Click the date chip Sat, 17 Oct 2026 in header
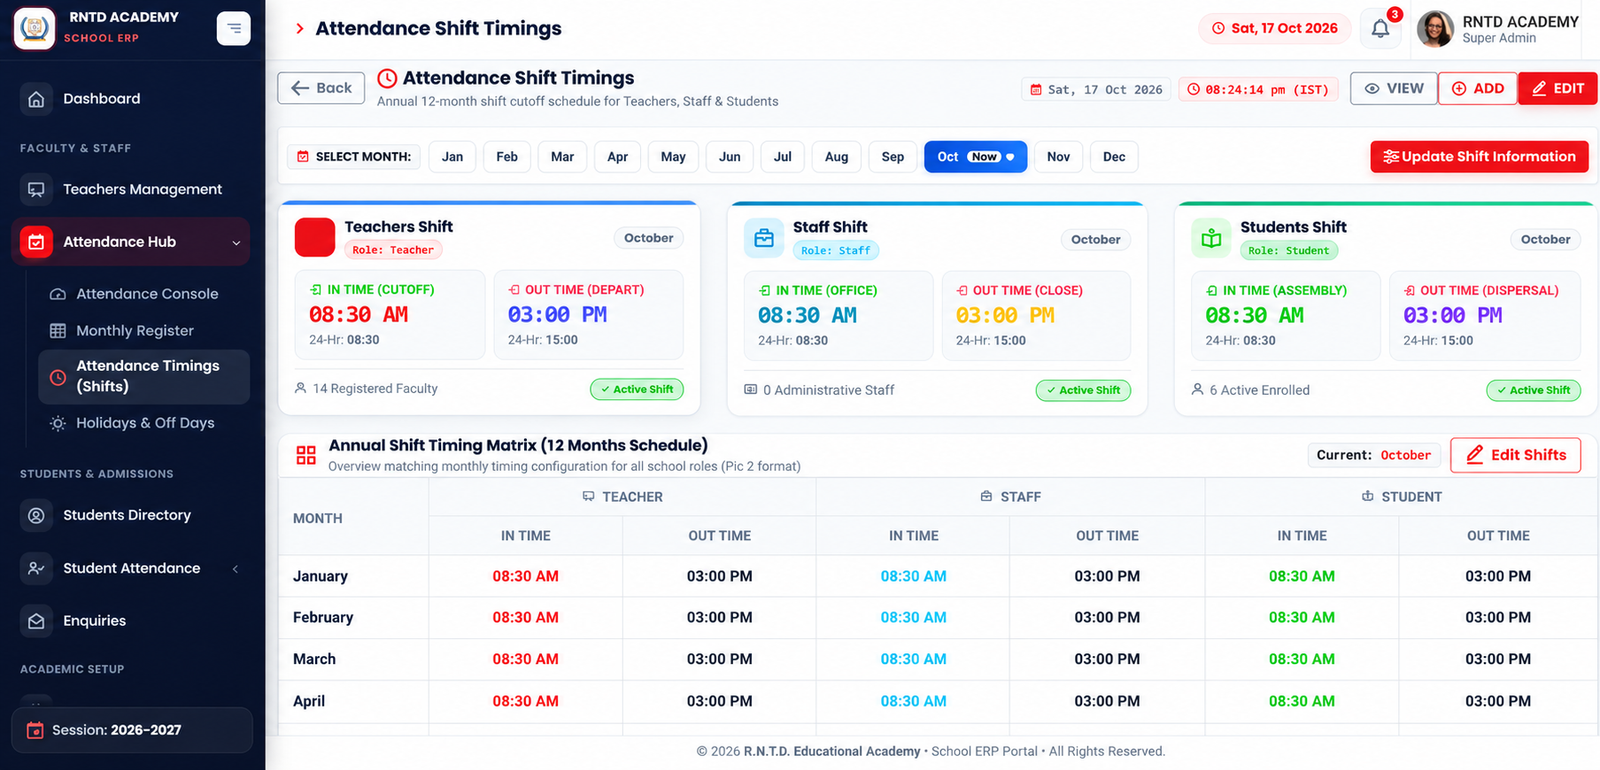The image size is (1600, 770). (1275, 28)
